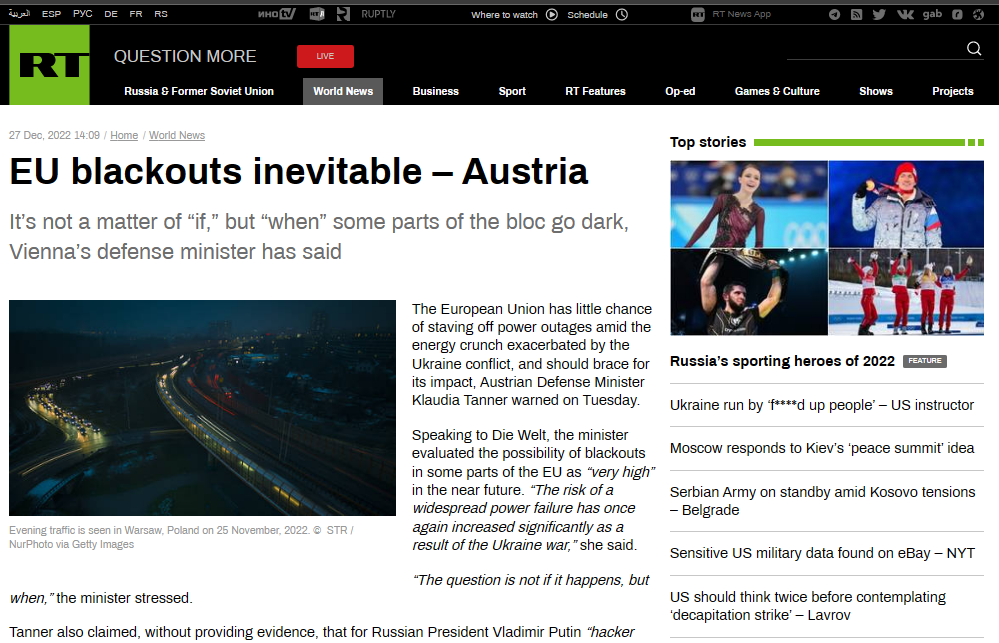Switch to the FR language edition

pos(136,14)
